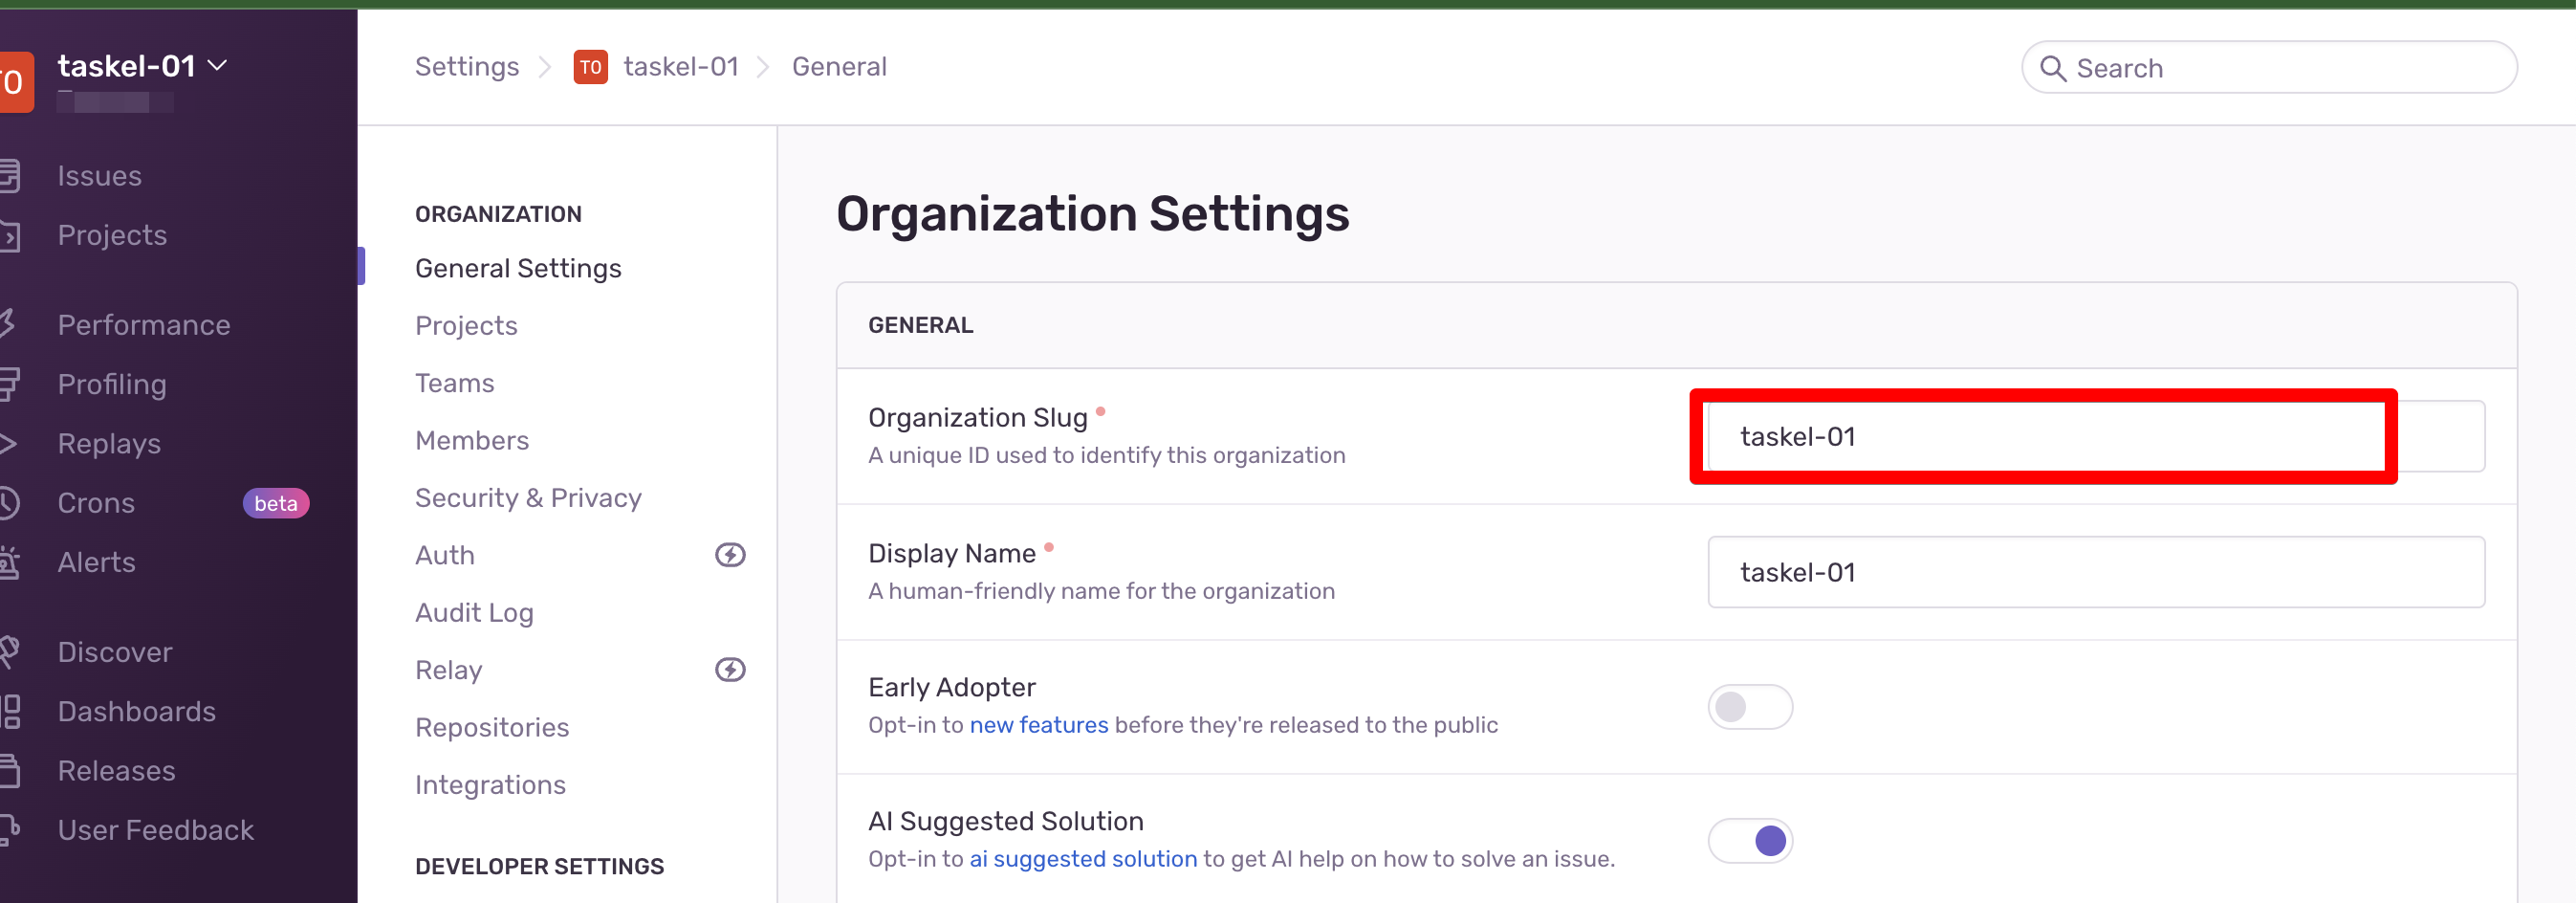This screenshot has width=2576, height=903.
Task: Enable the Early Adopter toggle
Action: (1749, 707)
